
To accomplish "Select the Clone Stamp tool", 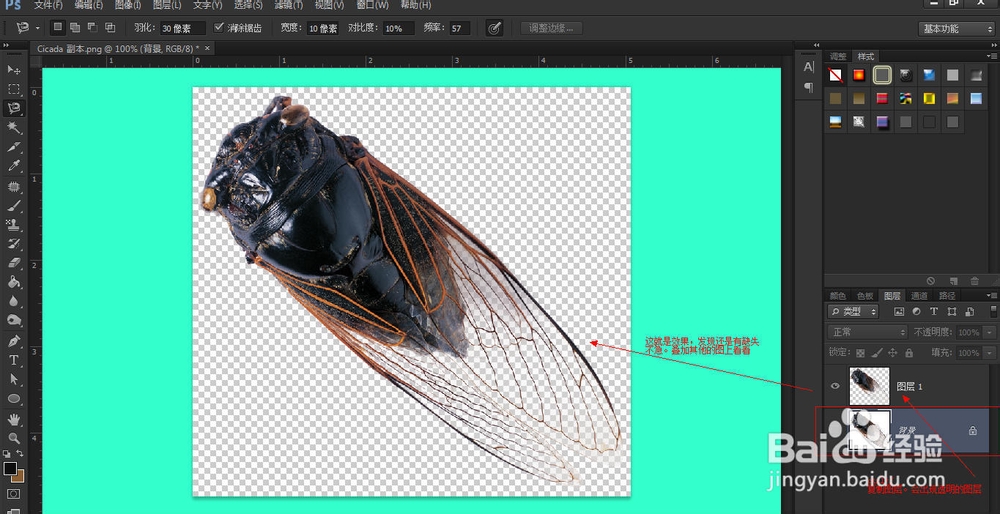I will coord(13,224).
